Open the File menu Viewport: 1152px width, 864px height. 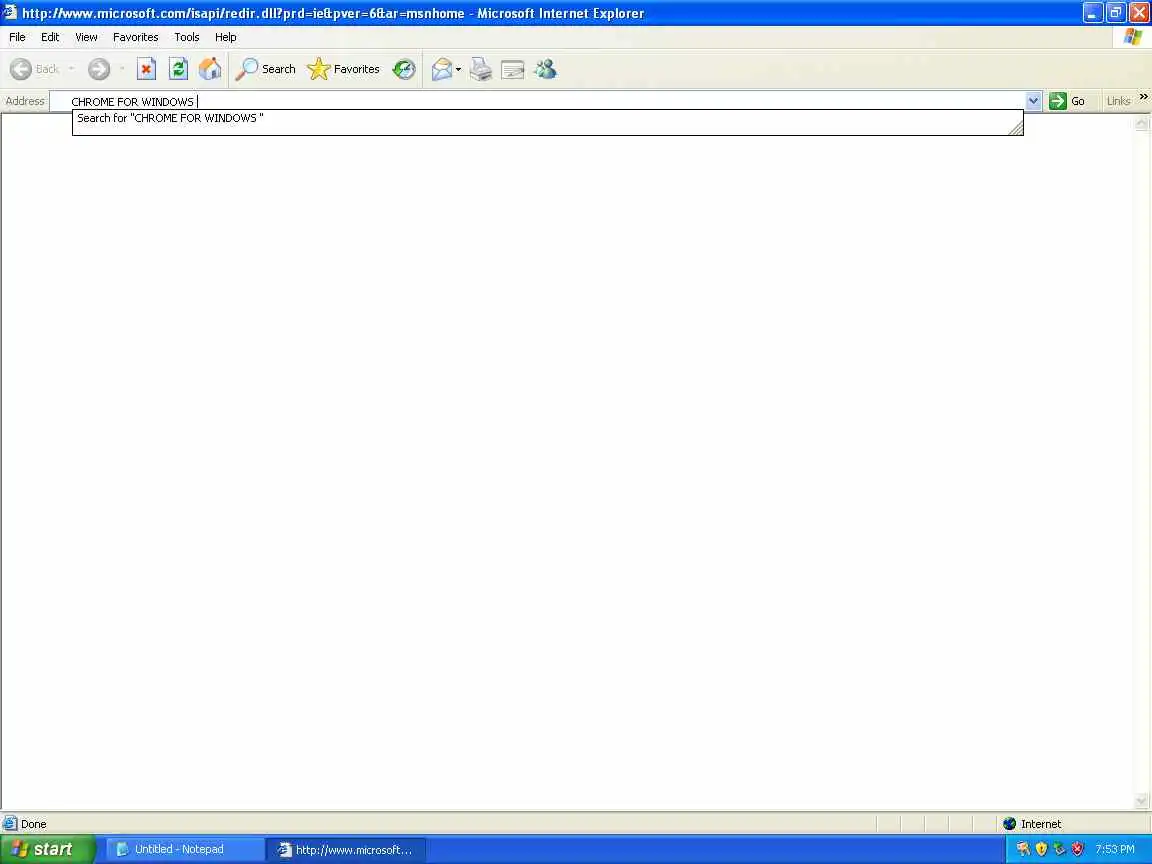[17, 37]
